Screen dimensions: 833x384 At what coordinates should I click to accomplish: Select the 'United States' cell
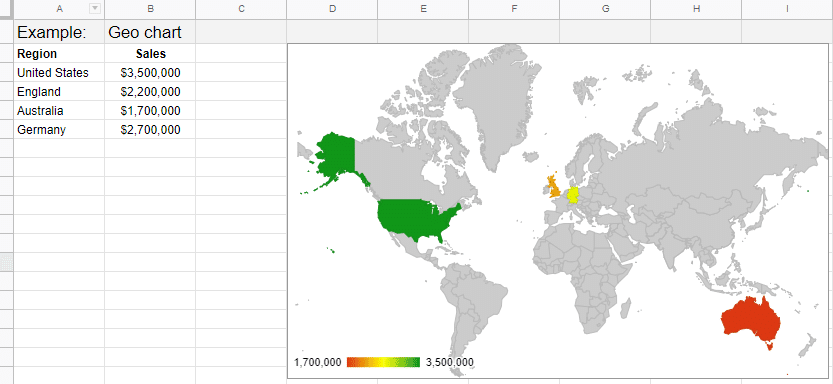(x=59, y=72)
